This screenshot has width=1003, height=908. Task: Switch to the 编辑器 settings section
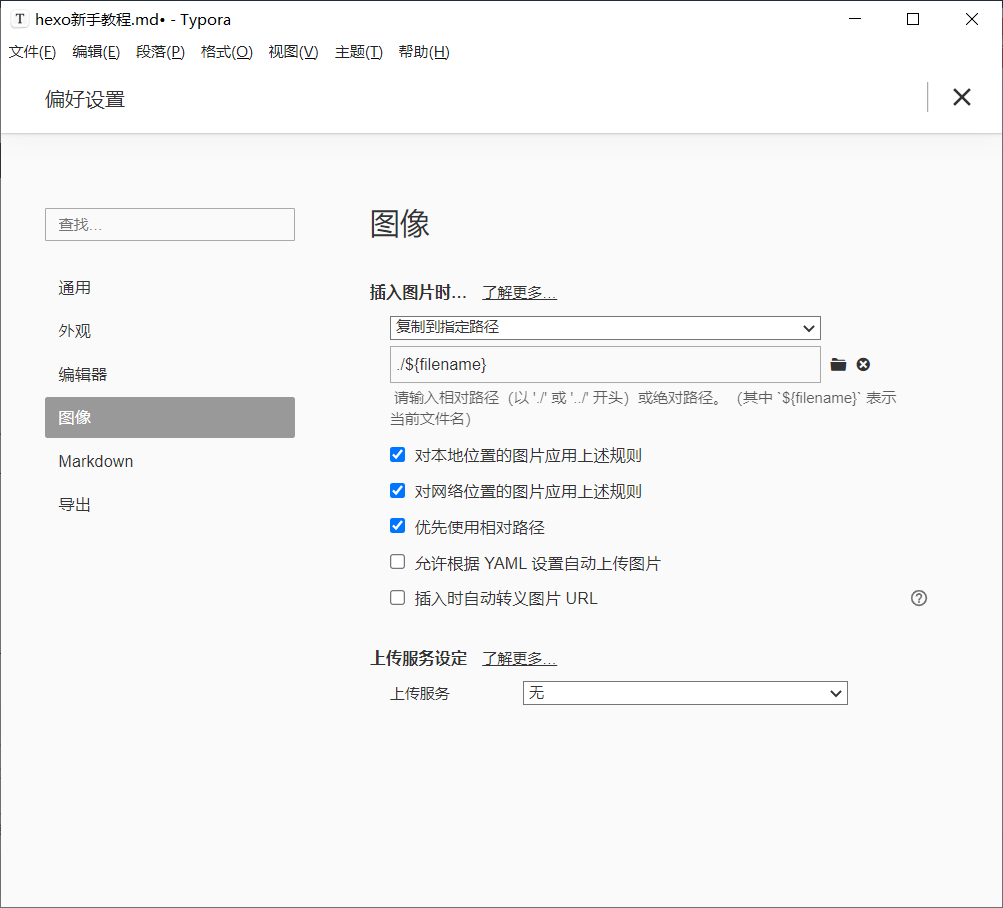(x=83, y=374)
